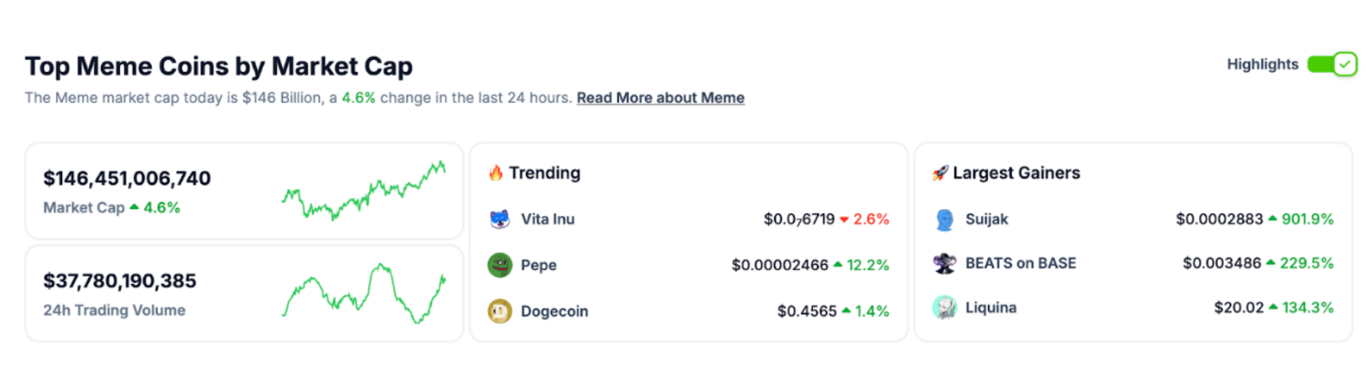Viewport: 1366px width, 365px height.
Task: Select the Dogecoin coin icon
Action: coord(499,311)
